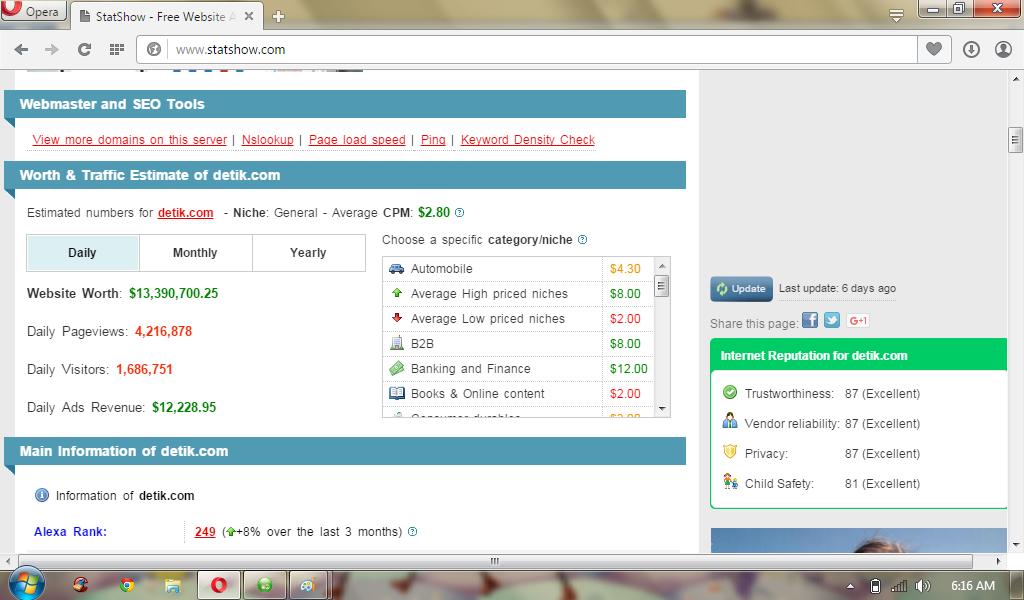This screenshot has height=600, width=1024.
Task: Click the Daily Pageviews value 4,216,878
Action: coord(163,332)
